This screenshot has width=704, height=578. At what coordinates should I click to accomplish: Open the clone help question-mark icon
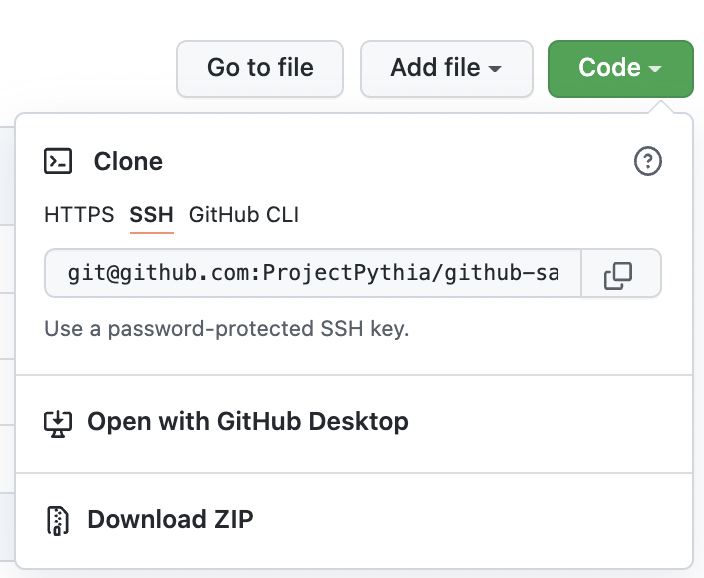[x=648, y=161]
